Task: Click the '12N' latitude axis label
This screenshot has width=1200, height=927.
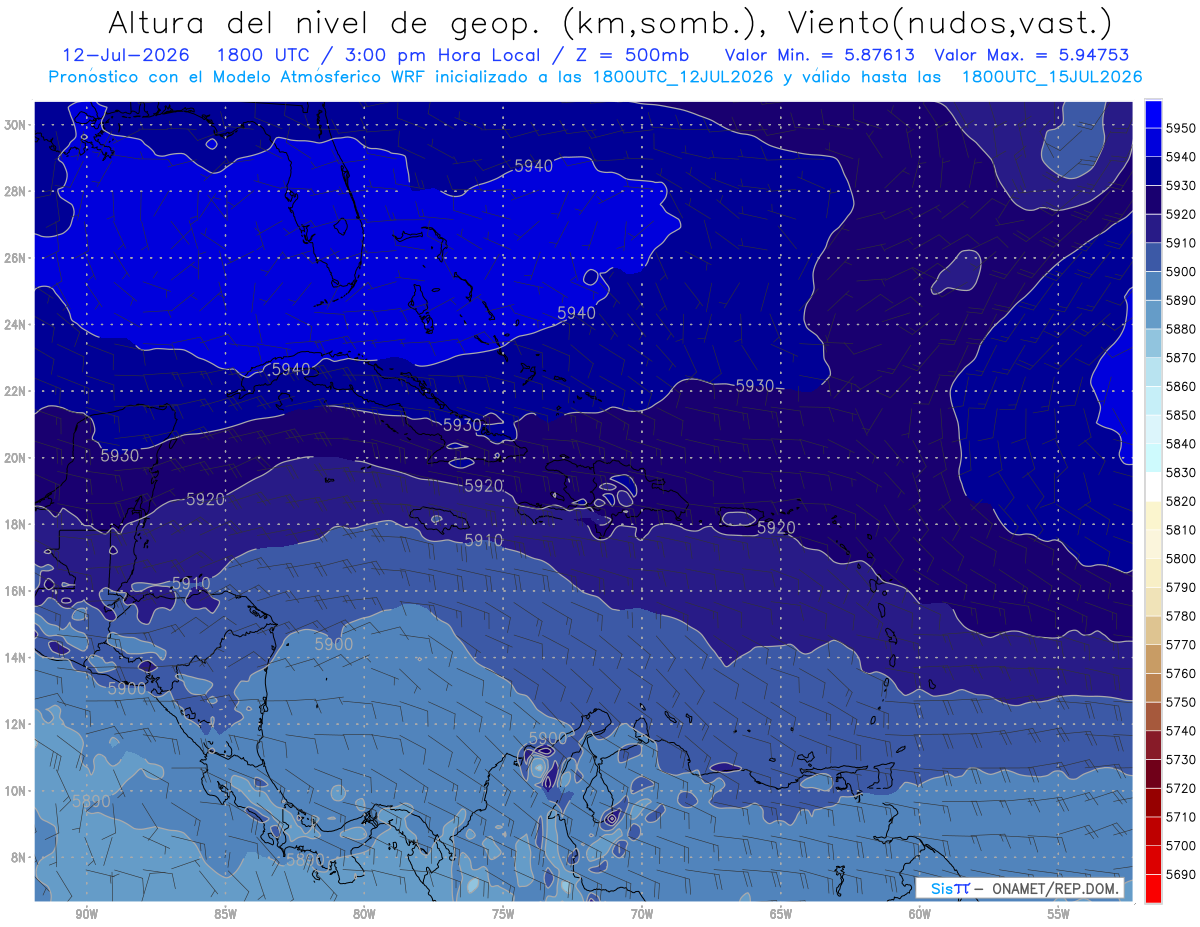Action: (x=14, y=724)
